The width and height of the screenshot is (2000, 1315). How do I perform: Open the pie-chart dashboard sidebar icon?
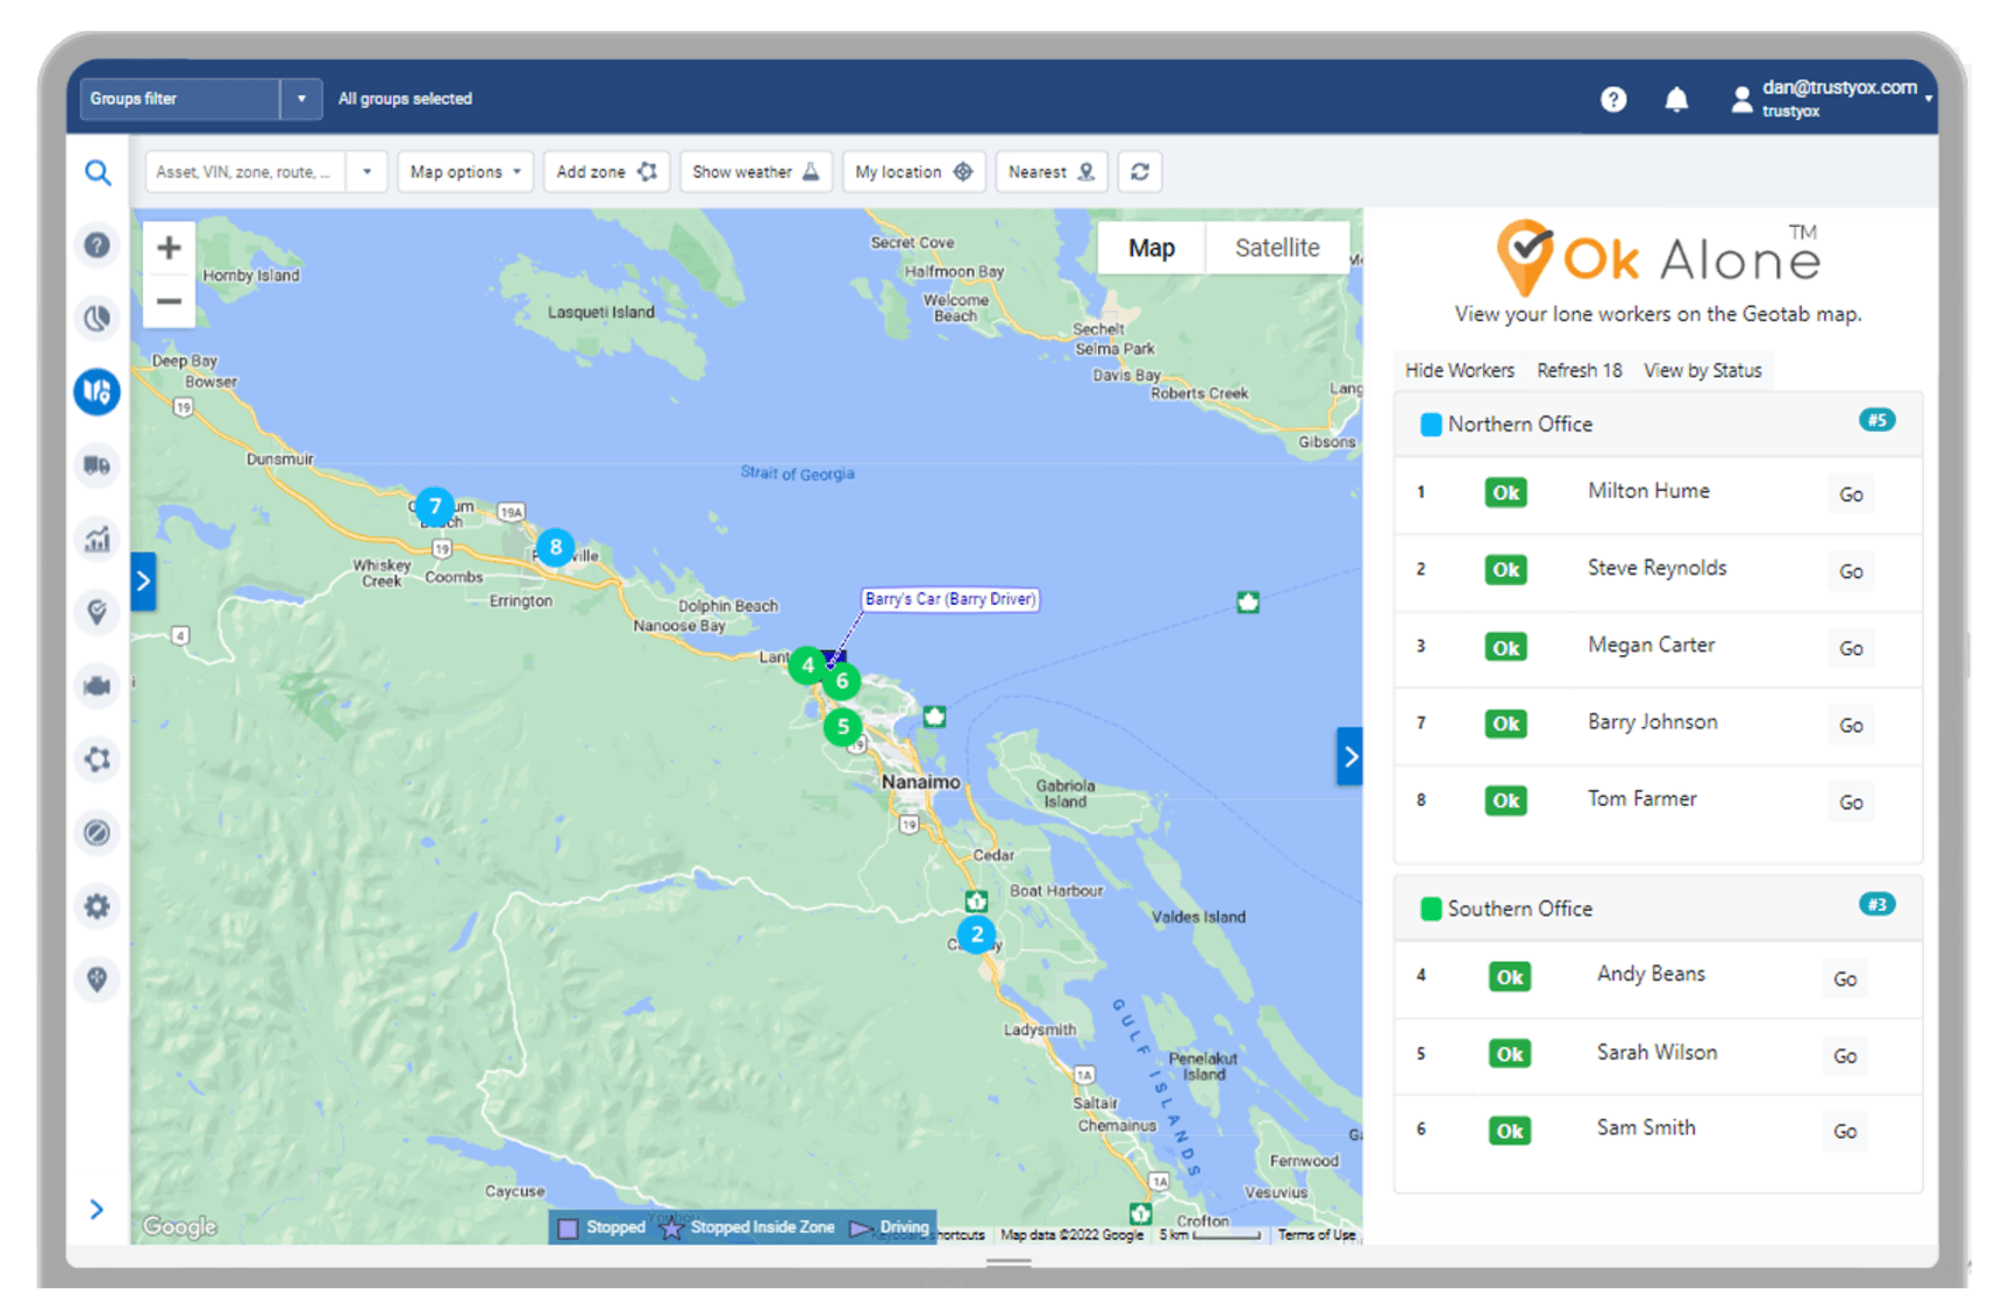(x=97, y=318)
